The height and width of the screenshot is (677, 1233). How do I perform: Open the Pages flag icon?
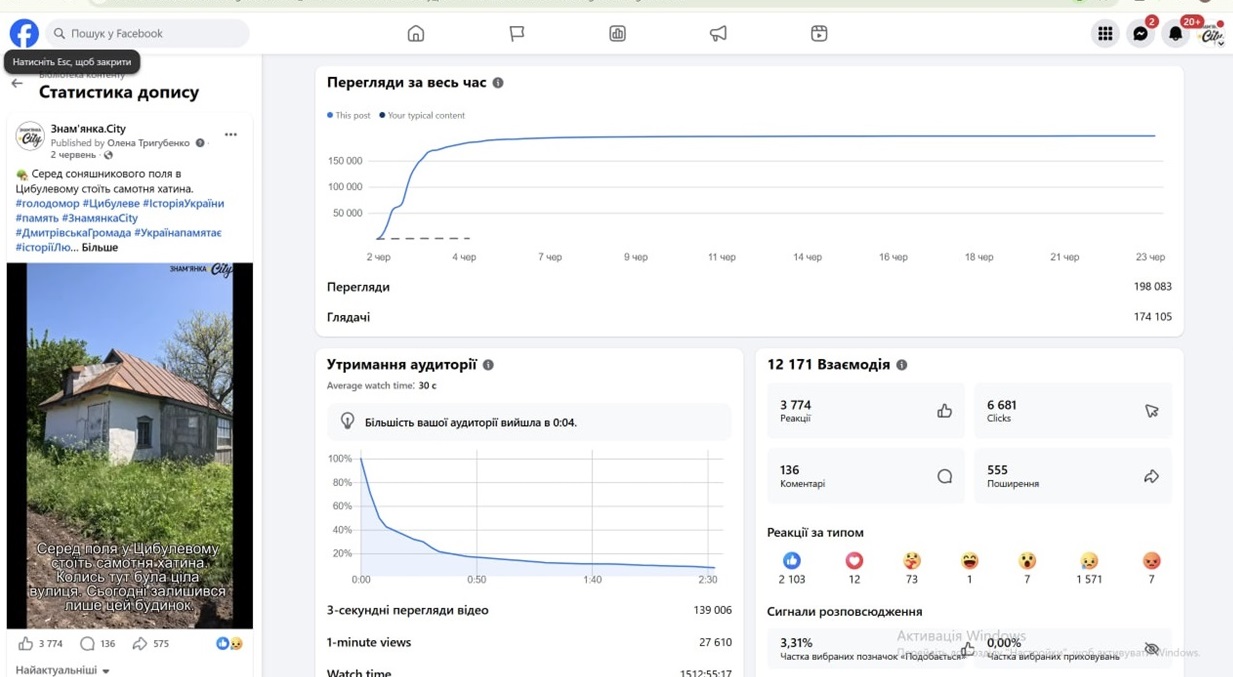coord(517,34)
